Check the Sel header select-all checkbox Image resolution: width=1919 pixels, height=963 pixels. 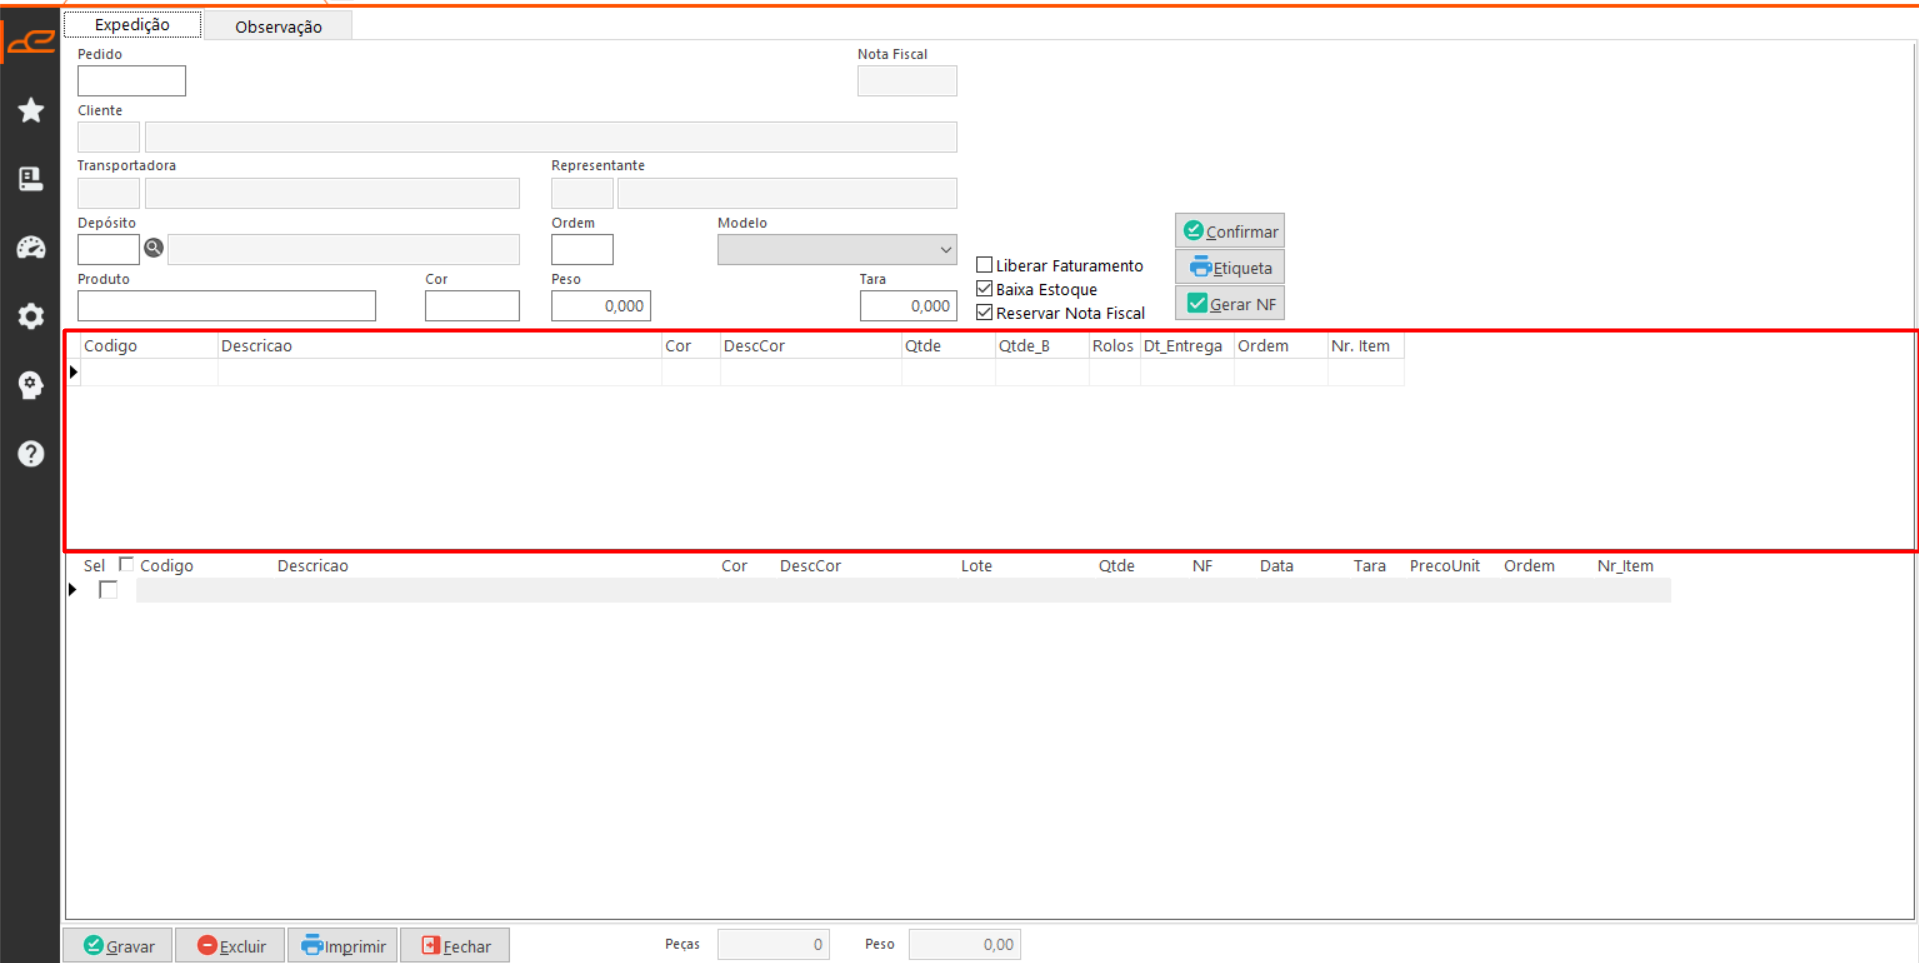click(x=126, y=564)
